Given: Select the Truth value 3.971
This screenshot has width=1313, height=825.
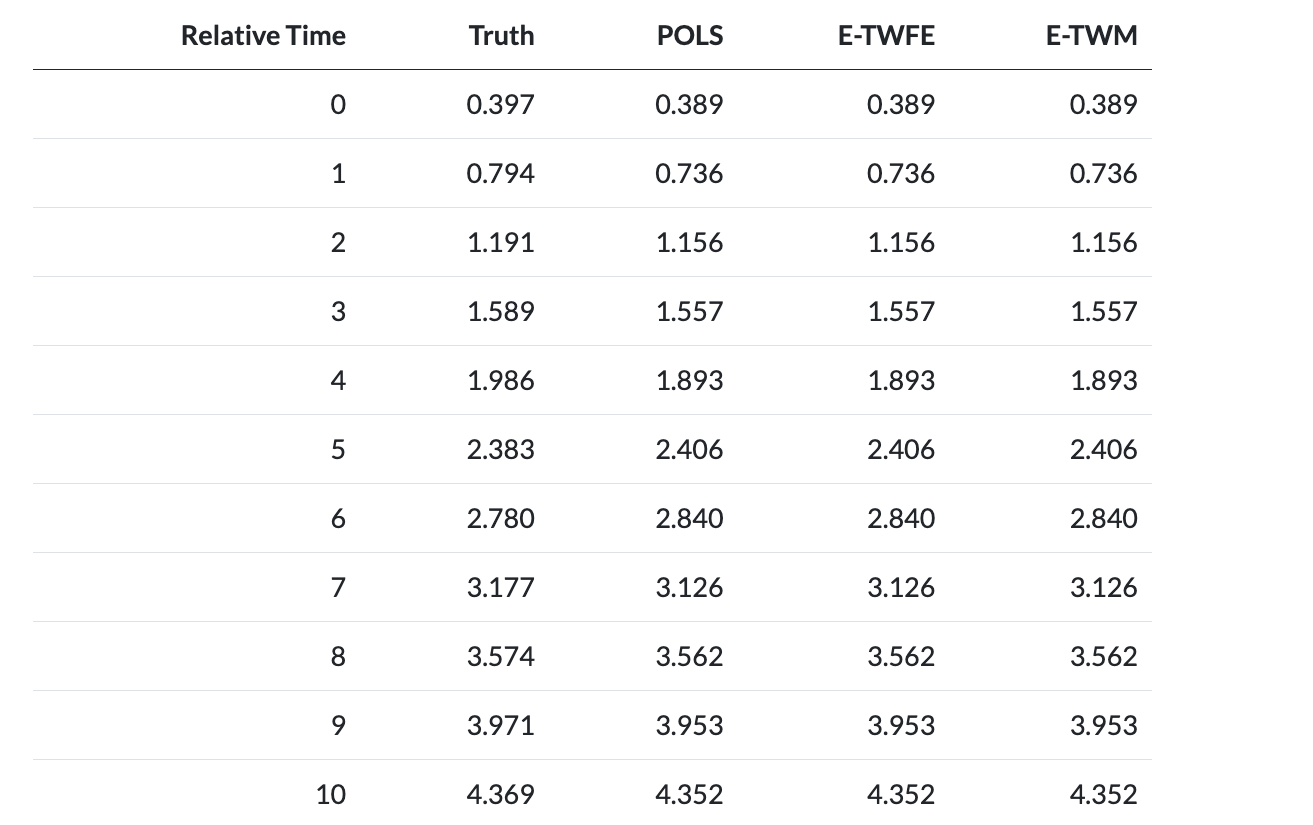Looking at the screenshot, I should [501, 726].
